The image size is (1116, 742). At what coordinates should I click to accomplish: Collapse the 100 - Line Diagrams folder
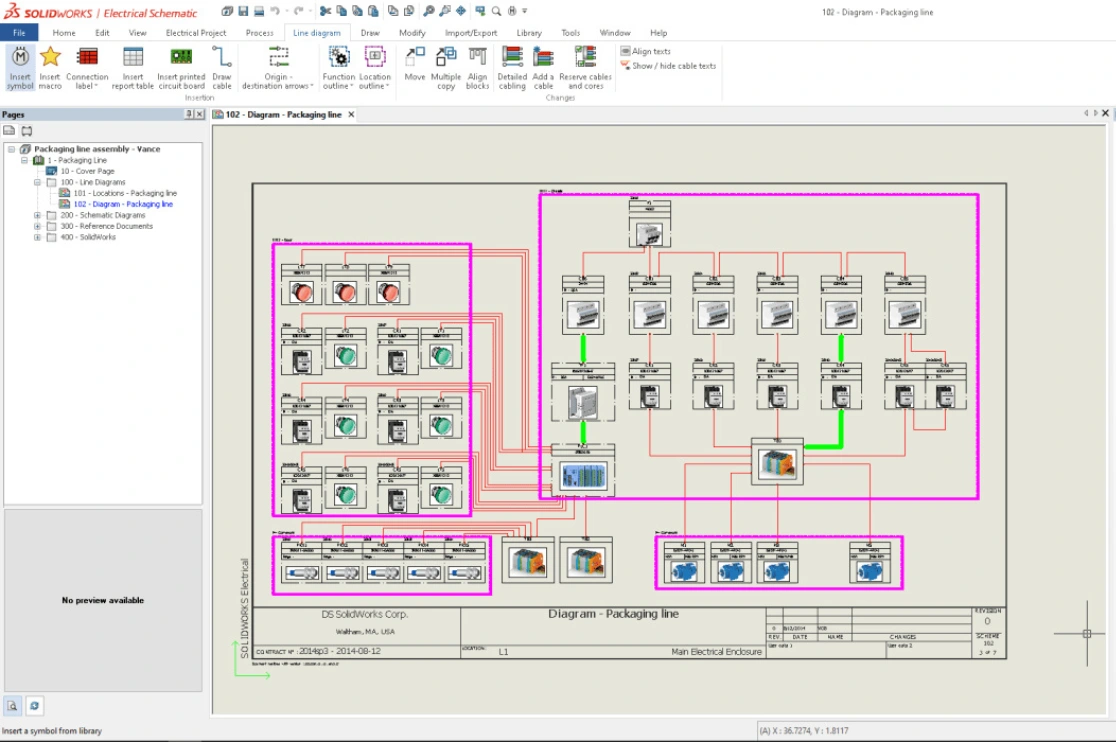tap(37, 182)
